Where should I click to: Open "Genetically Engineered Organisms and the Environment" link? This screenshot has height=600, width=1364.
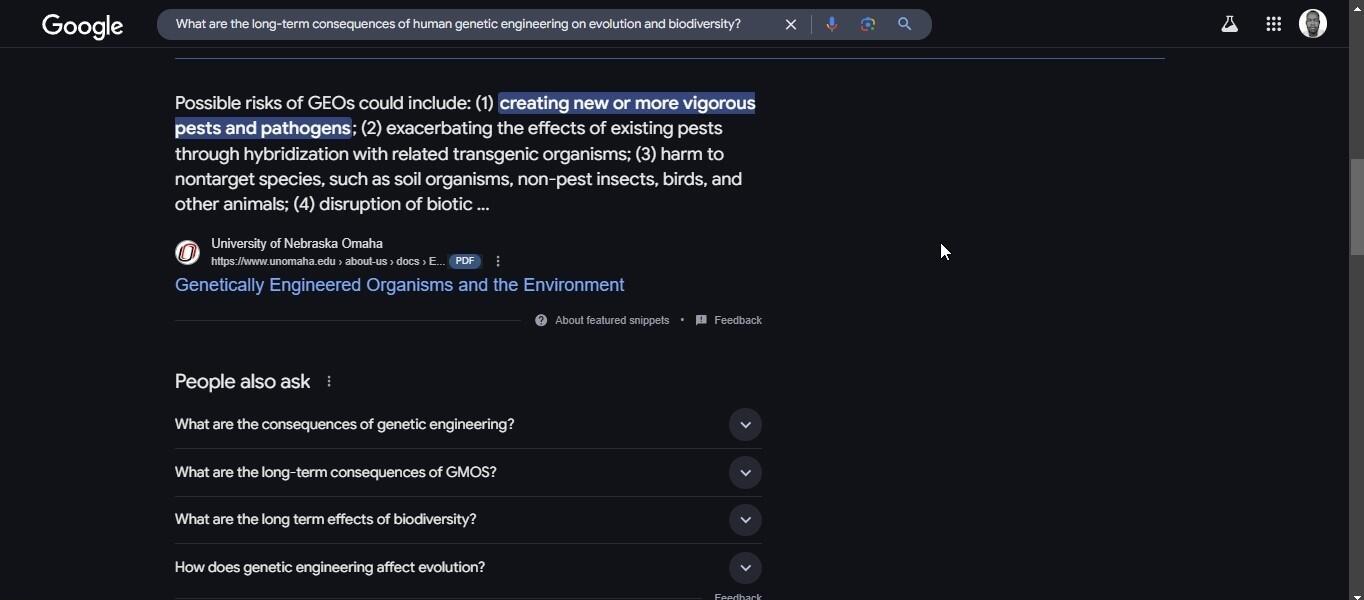(399, 285)
